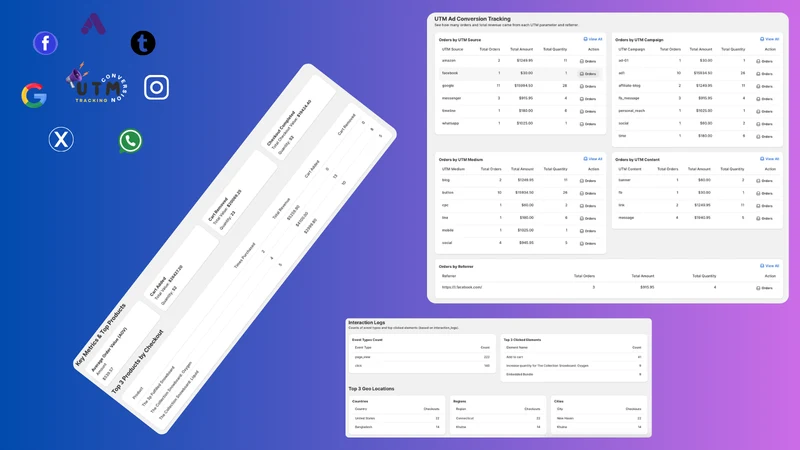View Orders for the banner content row
800x450 pixels.
coord(764,181)
